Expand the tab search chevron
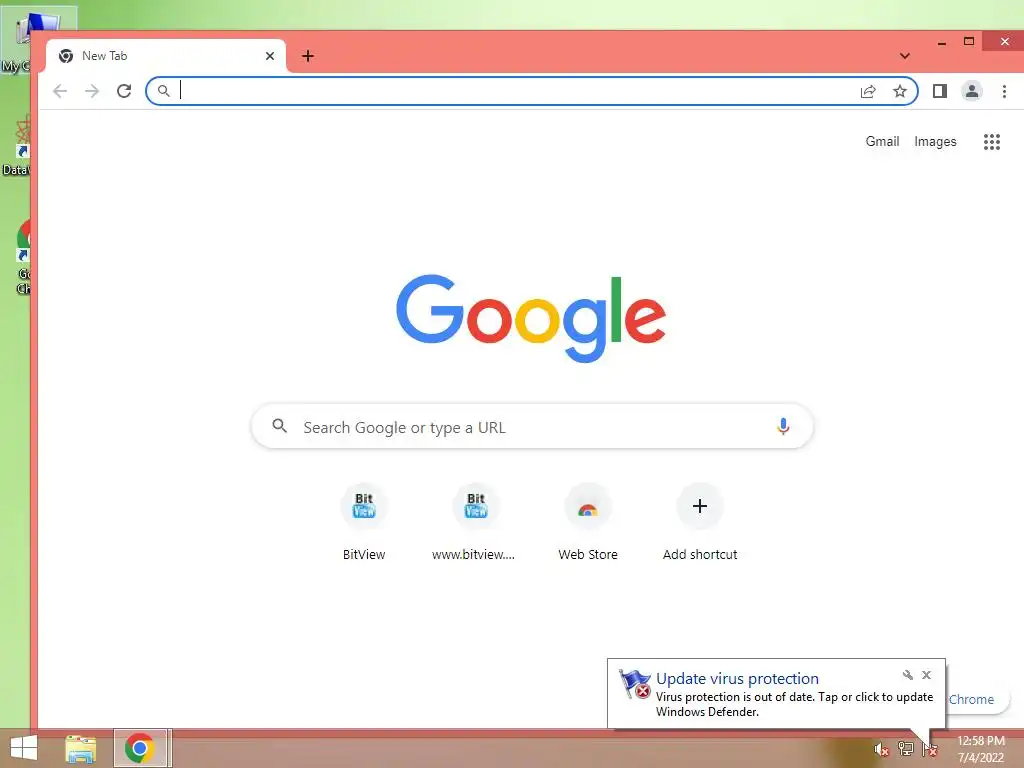The image size is (1024, 768). click(904, 56)
